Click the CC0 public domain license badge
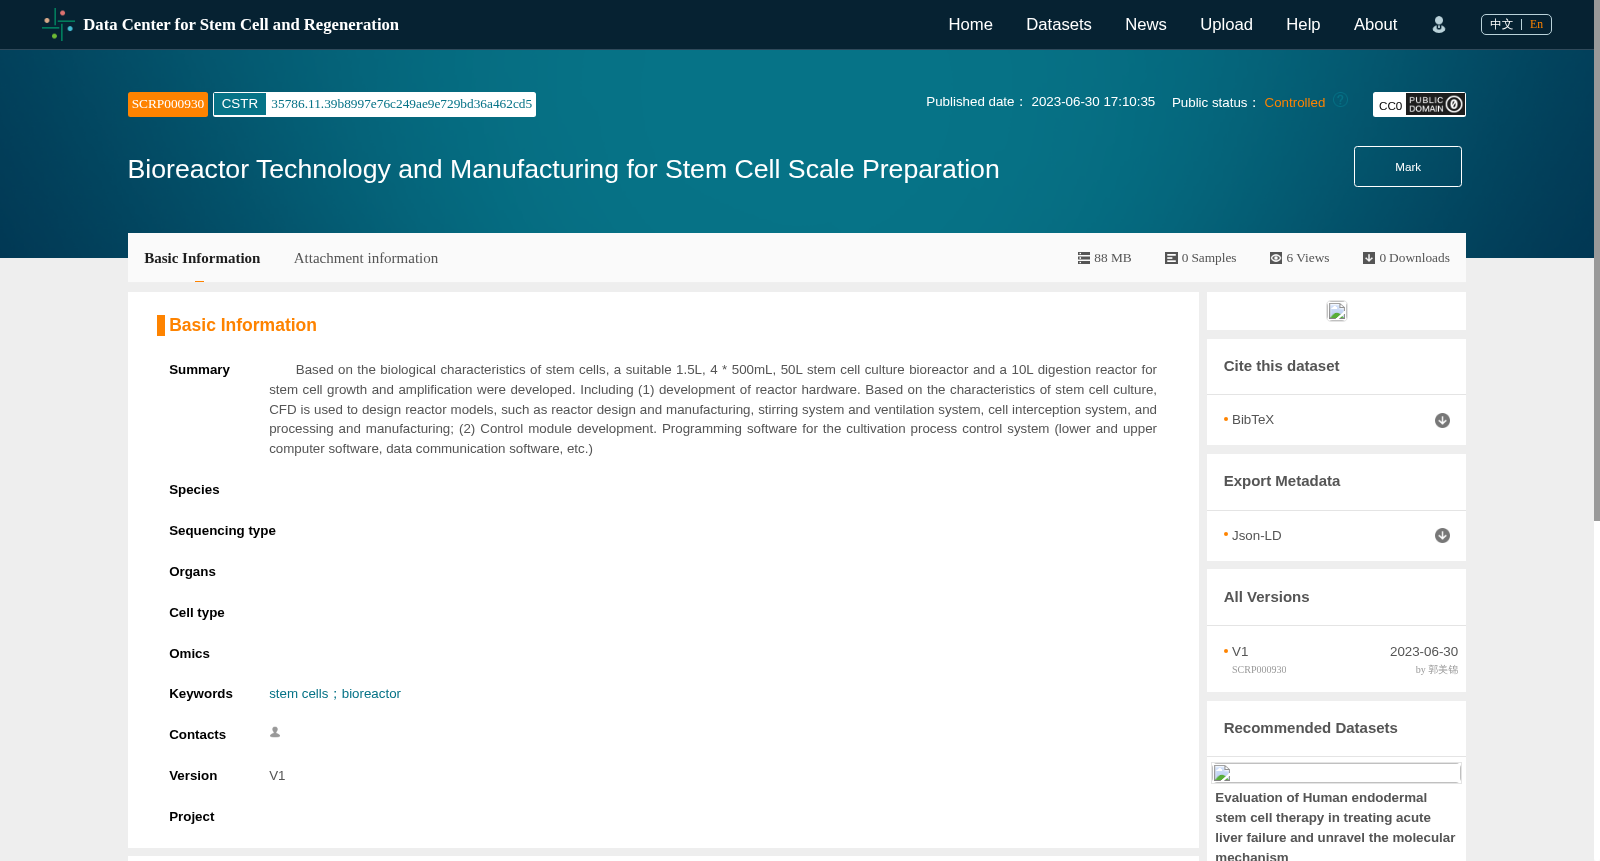1600x861 pixels. [x=1419, y=104]
